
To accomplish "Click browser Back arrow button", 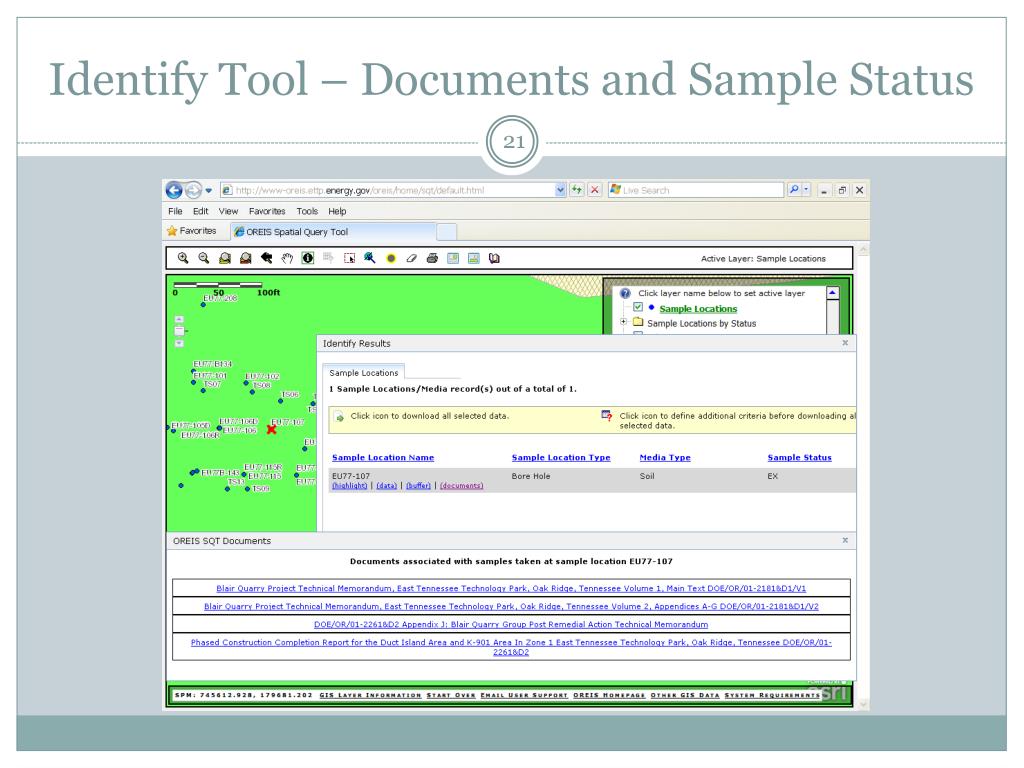I will click(x=174, y=190).
